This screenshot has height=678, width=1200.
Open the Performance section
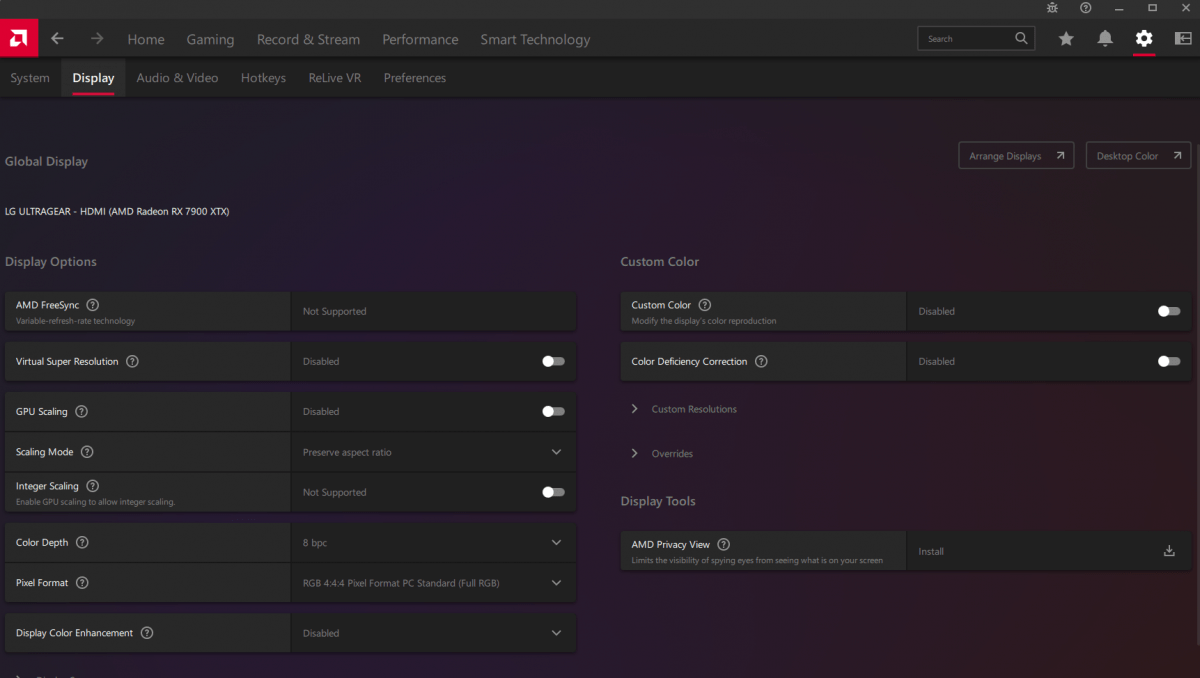click(x=420, y=39)
